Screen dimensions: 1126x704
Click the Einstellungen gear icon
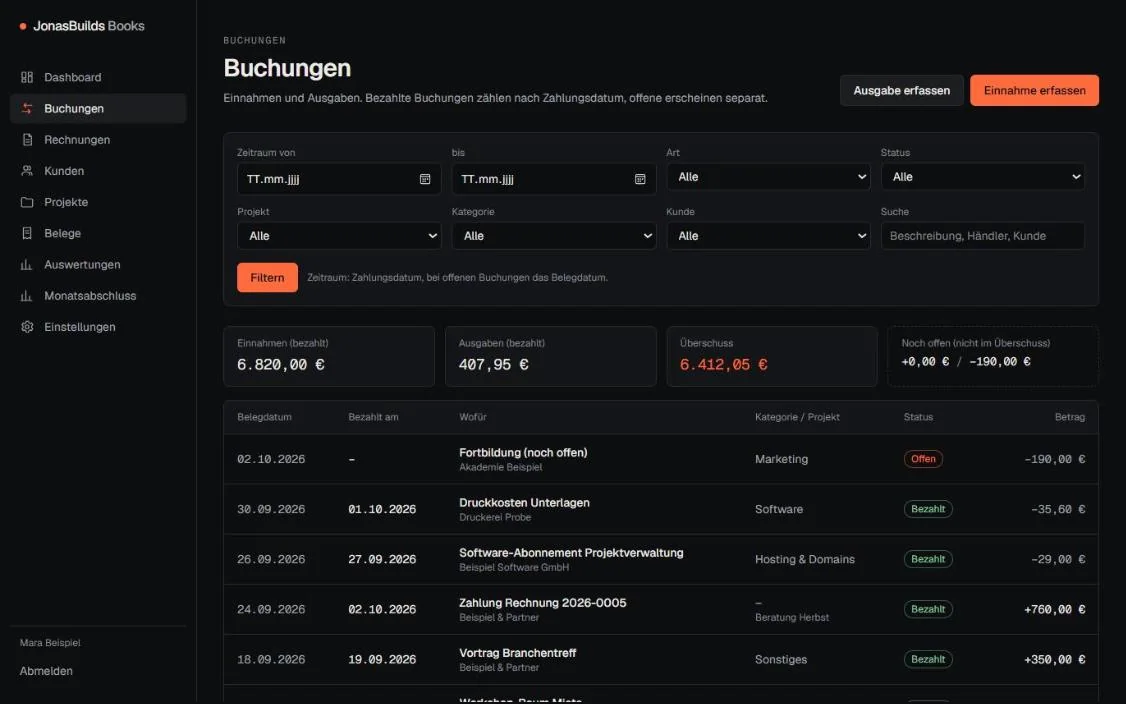point(27,327)
